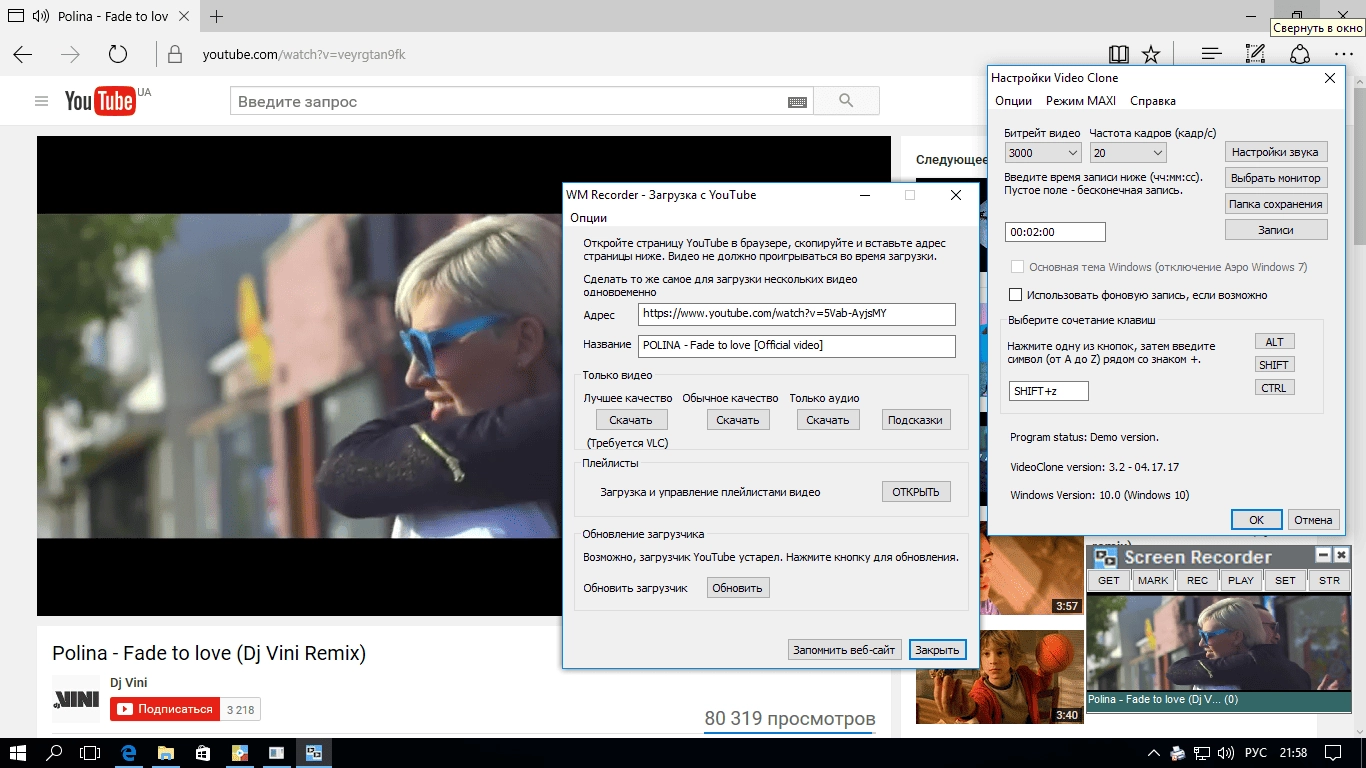Image resolution: width=1366 pixels, height=768 pixels.
Task: Click Скачать under Только аудио
Action: point(828,420)
